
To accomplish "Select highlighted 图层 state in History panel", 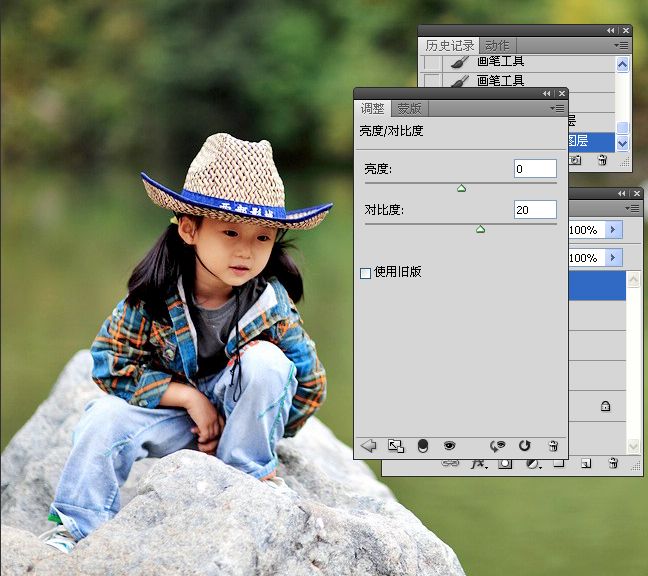I will 591,142.
